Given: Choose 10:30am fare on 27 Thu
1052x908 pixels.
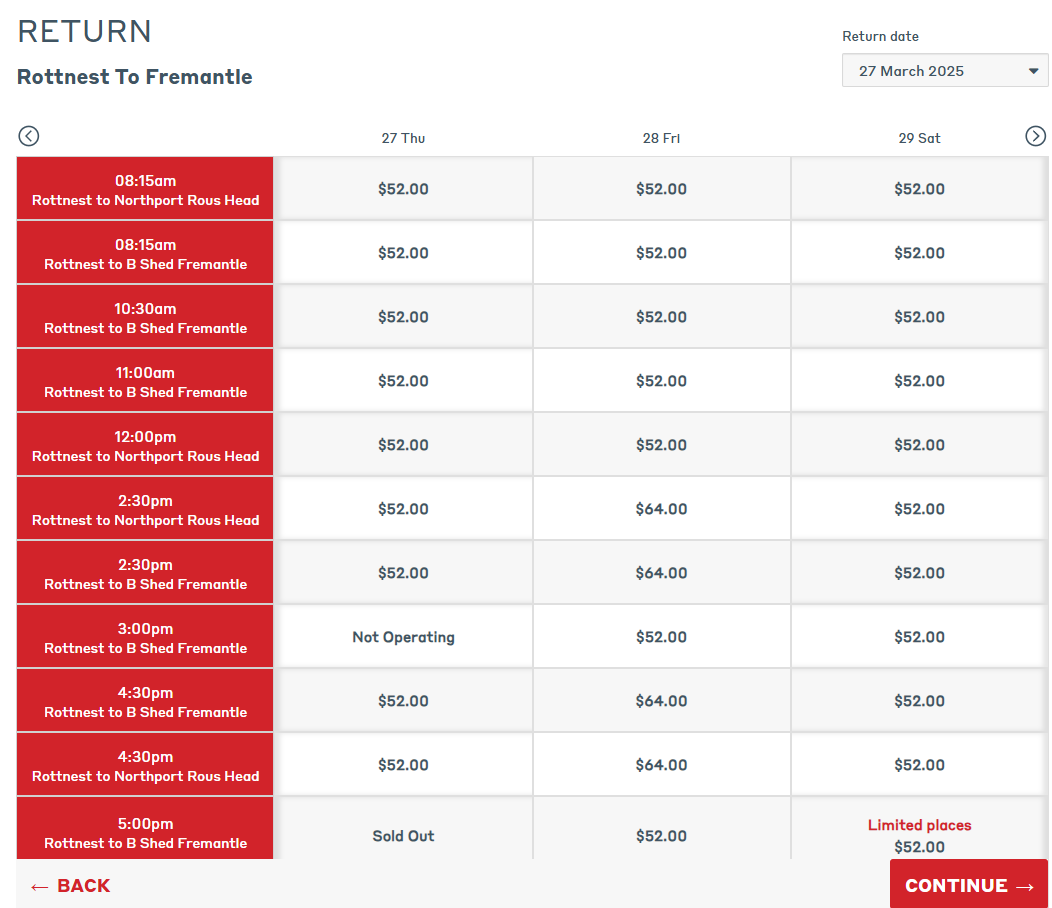Looking at the screenshot, I should (x=403, y=317).
